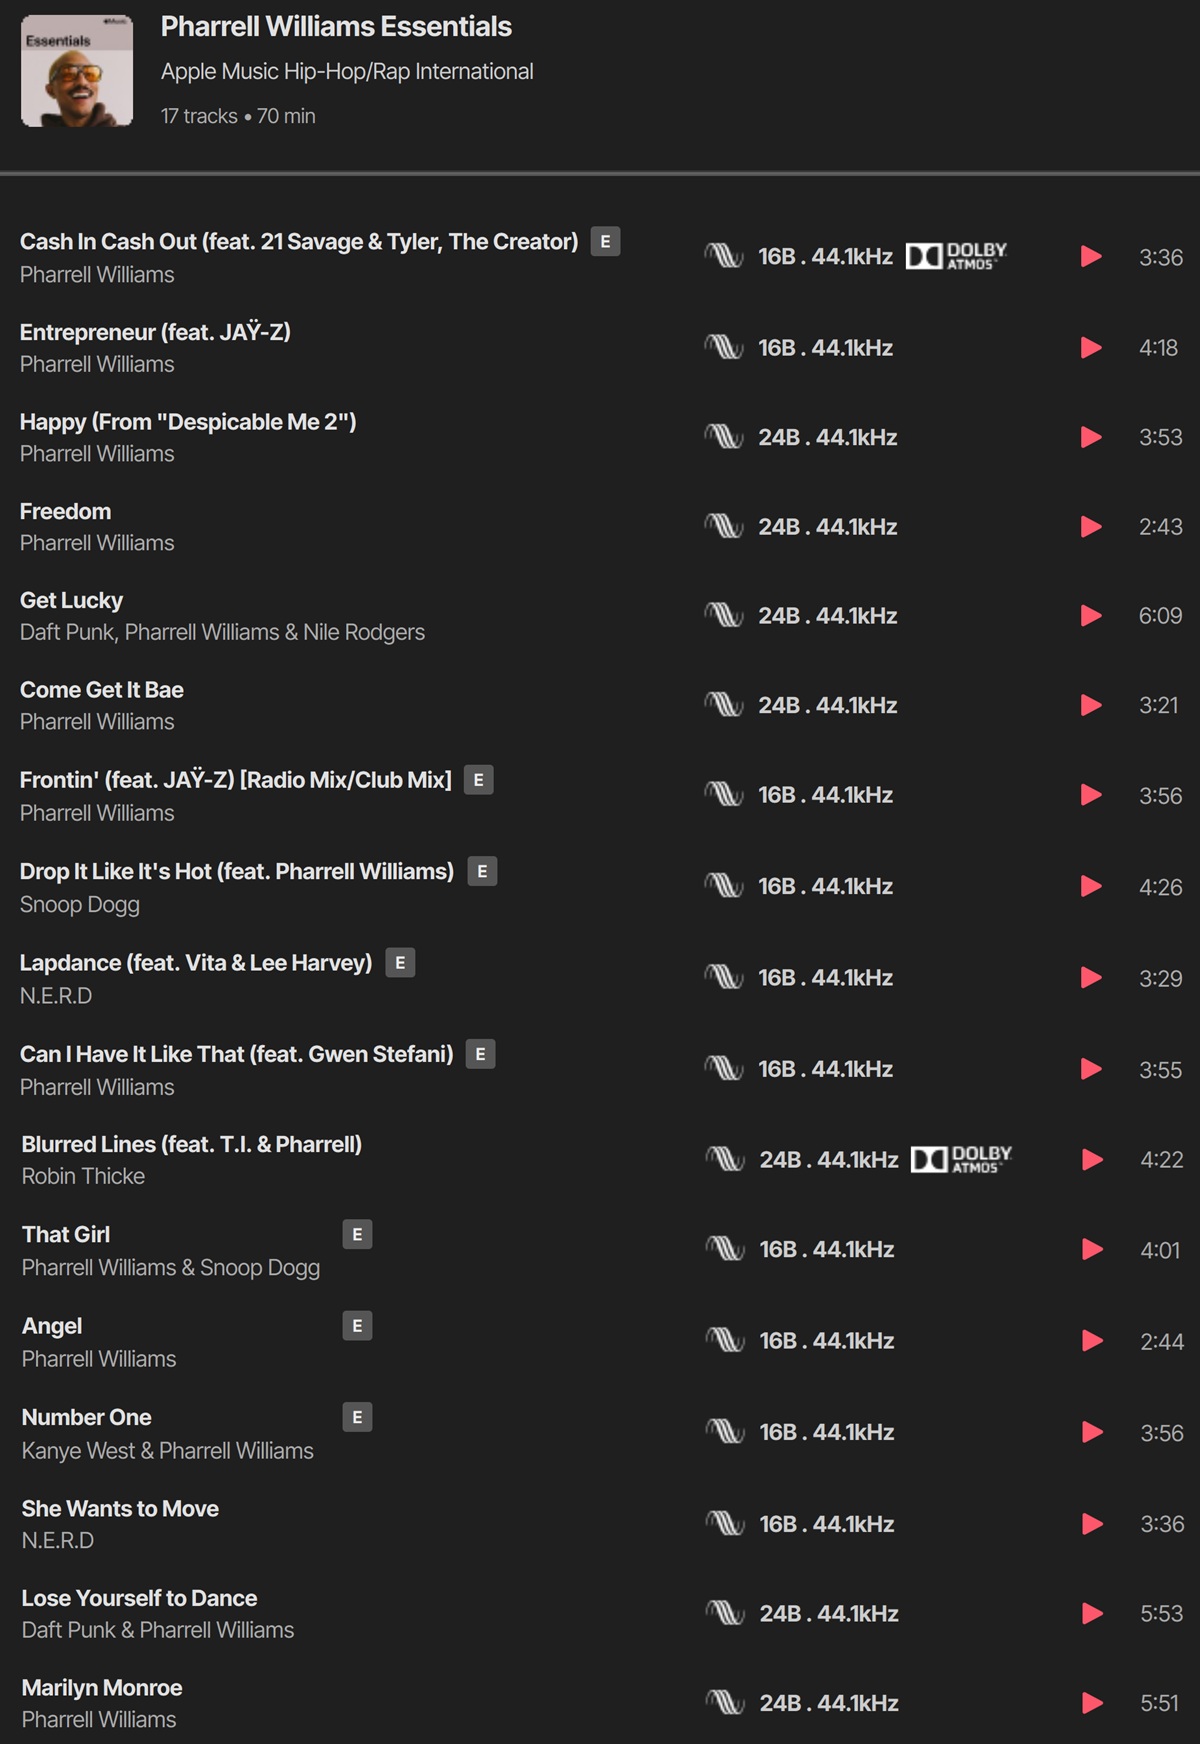Select Number One track title
This screenshot has width=1200, height=1744.
[87, 1417]
